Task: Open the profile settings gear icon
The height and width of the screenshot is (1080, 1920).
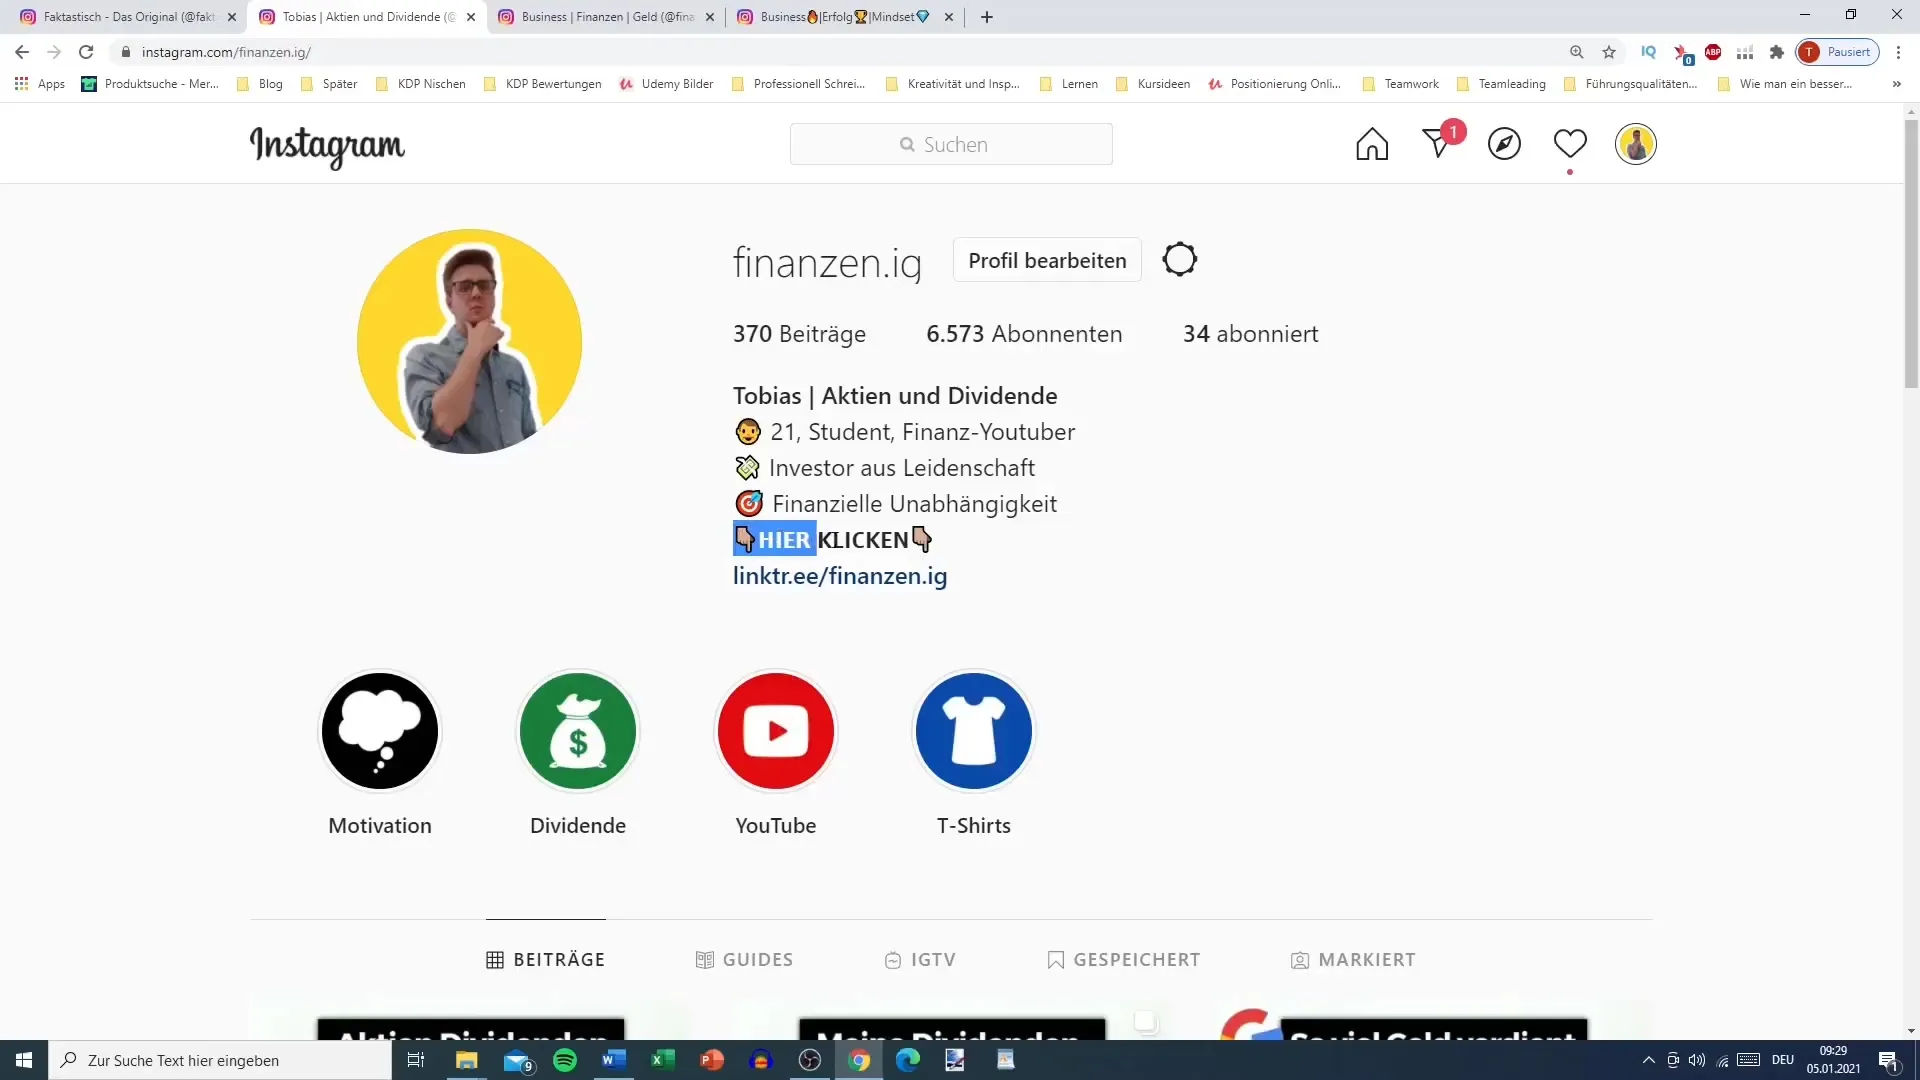Action: (x=1180, y=260)
